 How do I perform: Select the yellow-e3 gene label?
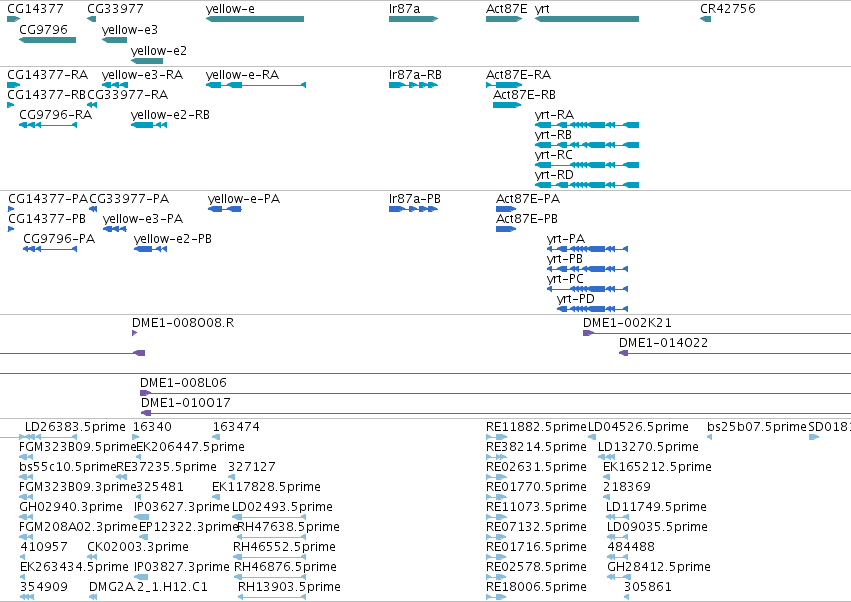(130, 30)
